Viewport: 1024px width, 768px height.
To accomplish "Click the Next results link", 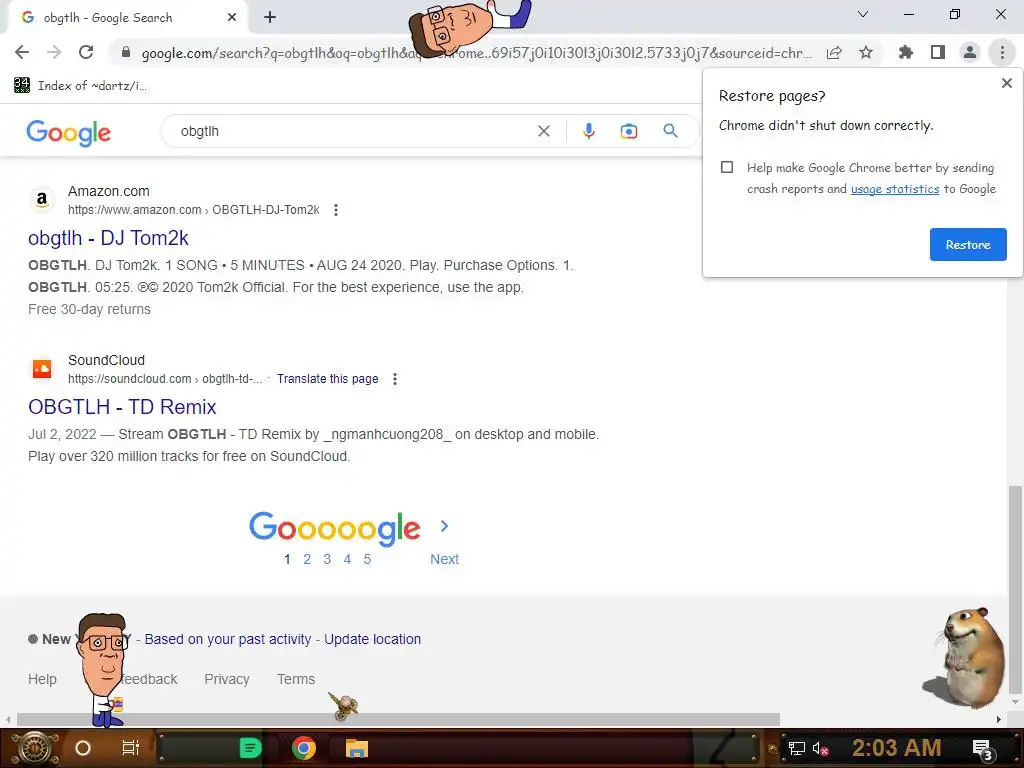I will (444, 559).
